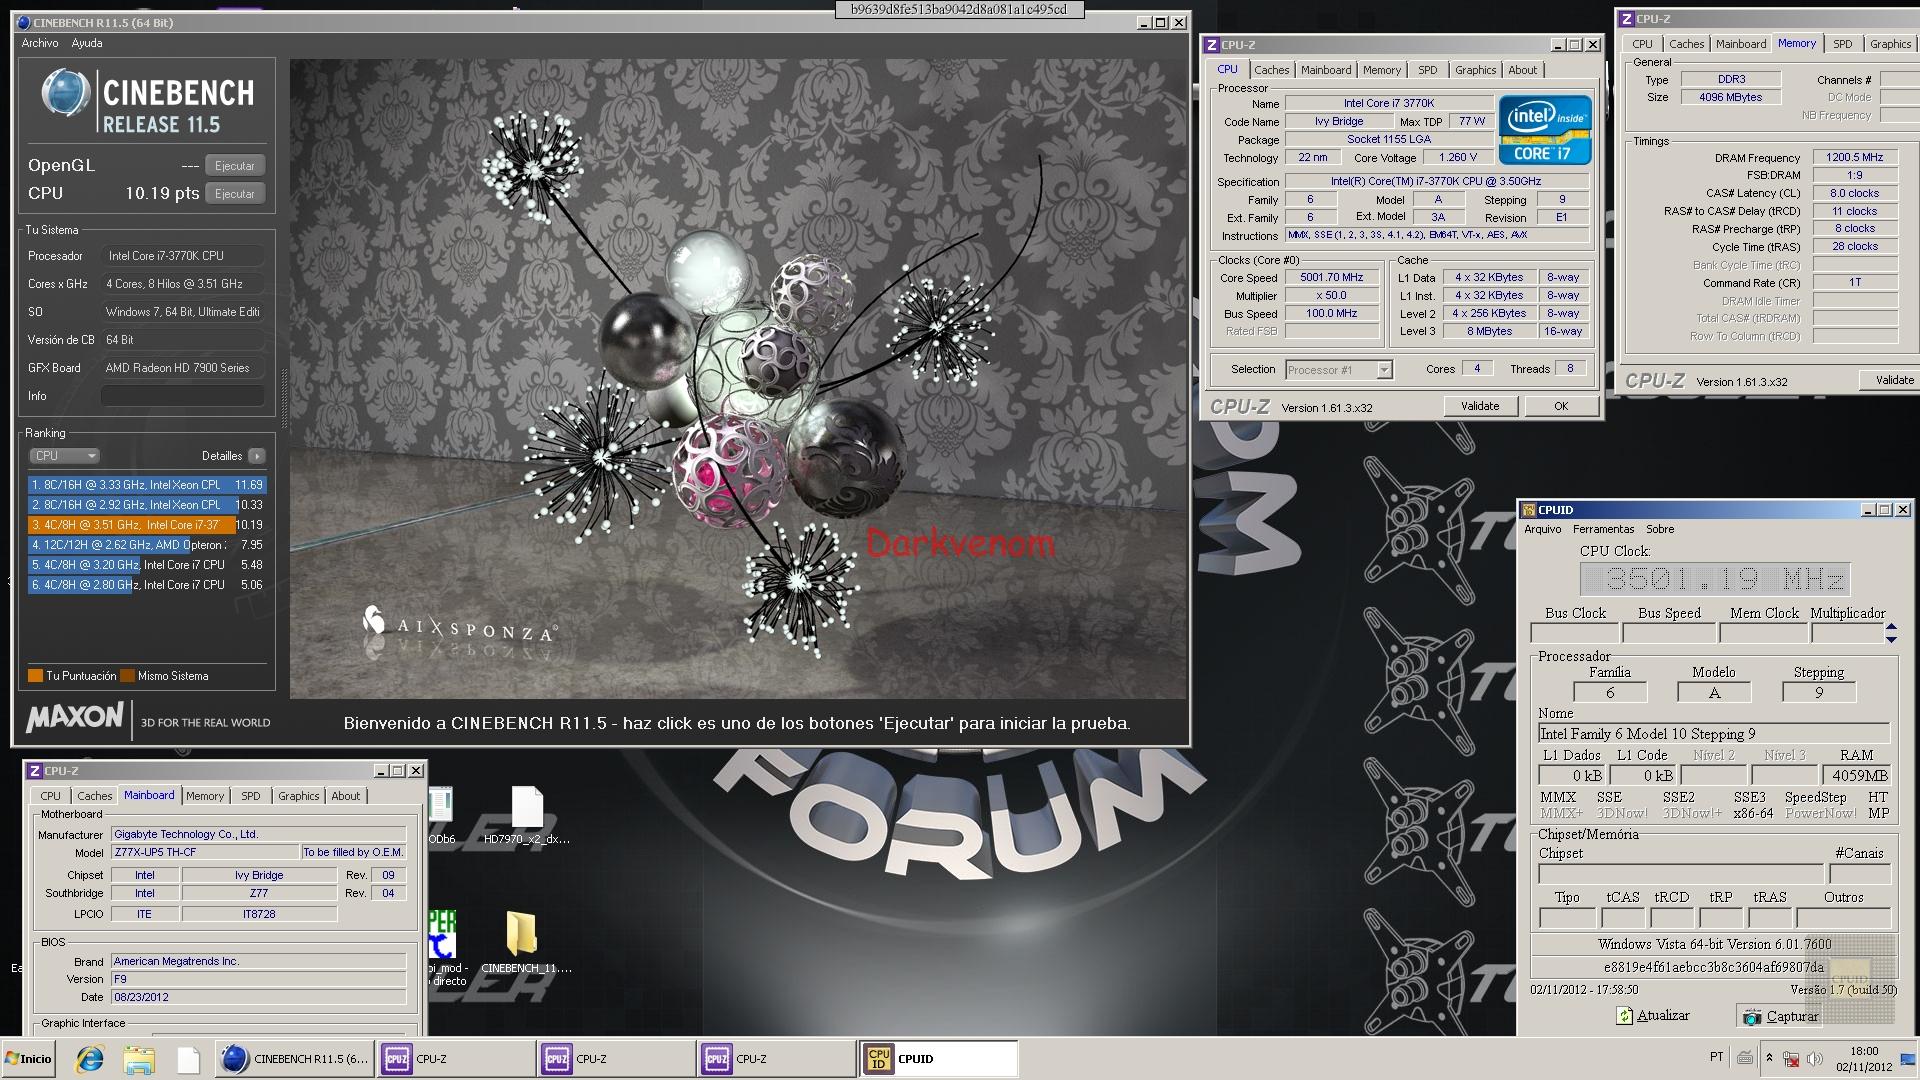
Task: Show hidden tray icons arrow
Action: [x=1769, y=1058]
